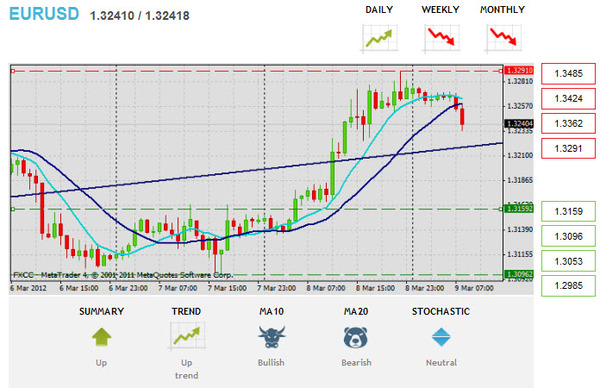The height and width of the screenshot is (388, 600).
Task: Click the 8 Mar 07:00 time label
Action: [326, 288]
